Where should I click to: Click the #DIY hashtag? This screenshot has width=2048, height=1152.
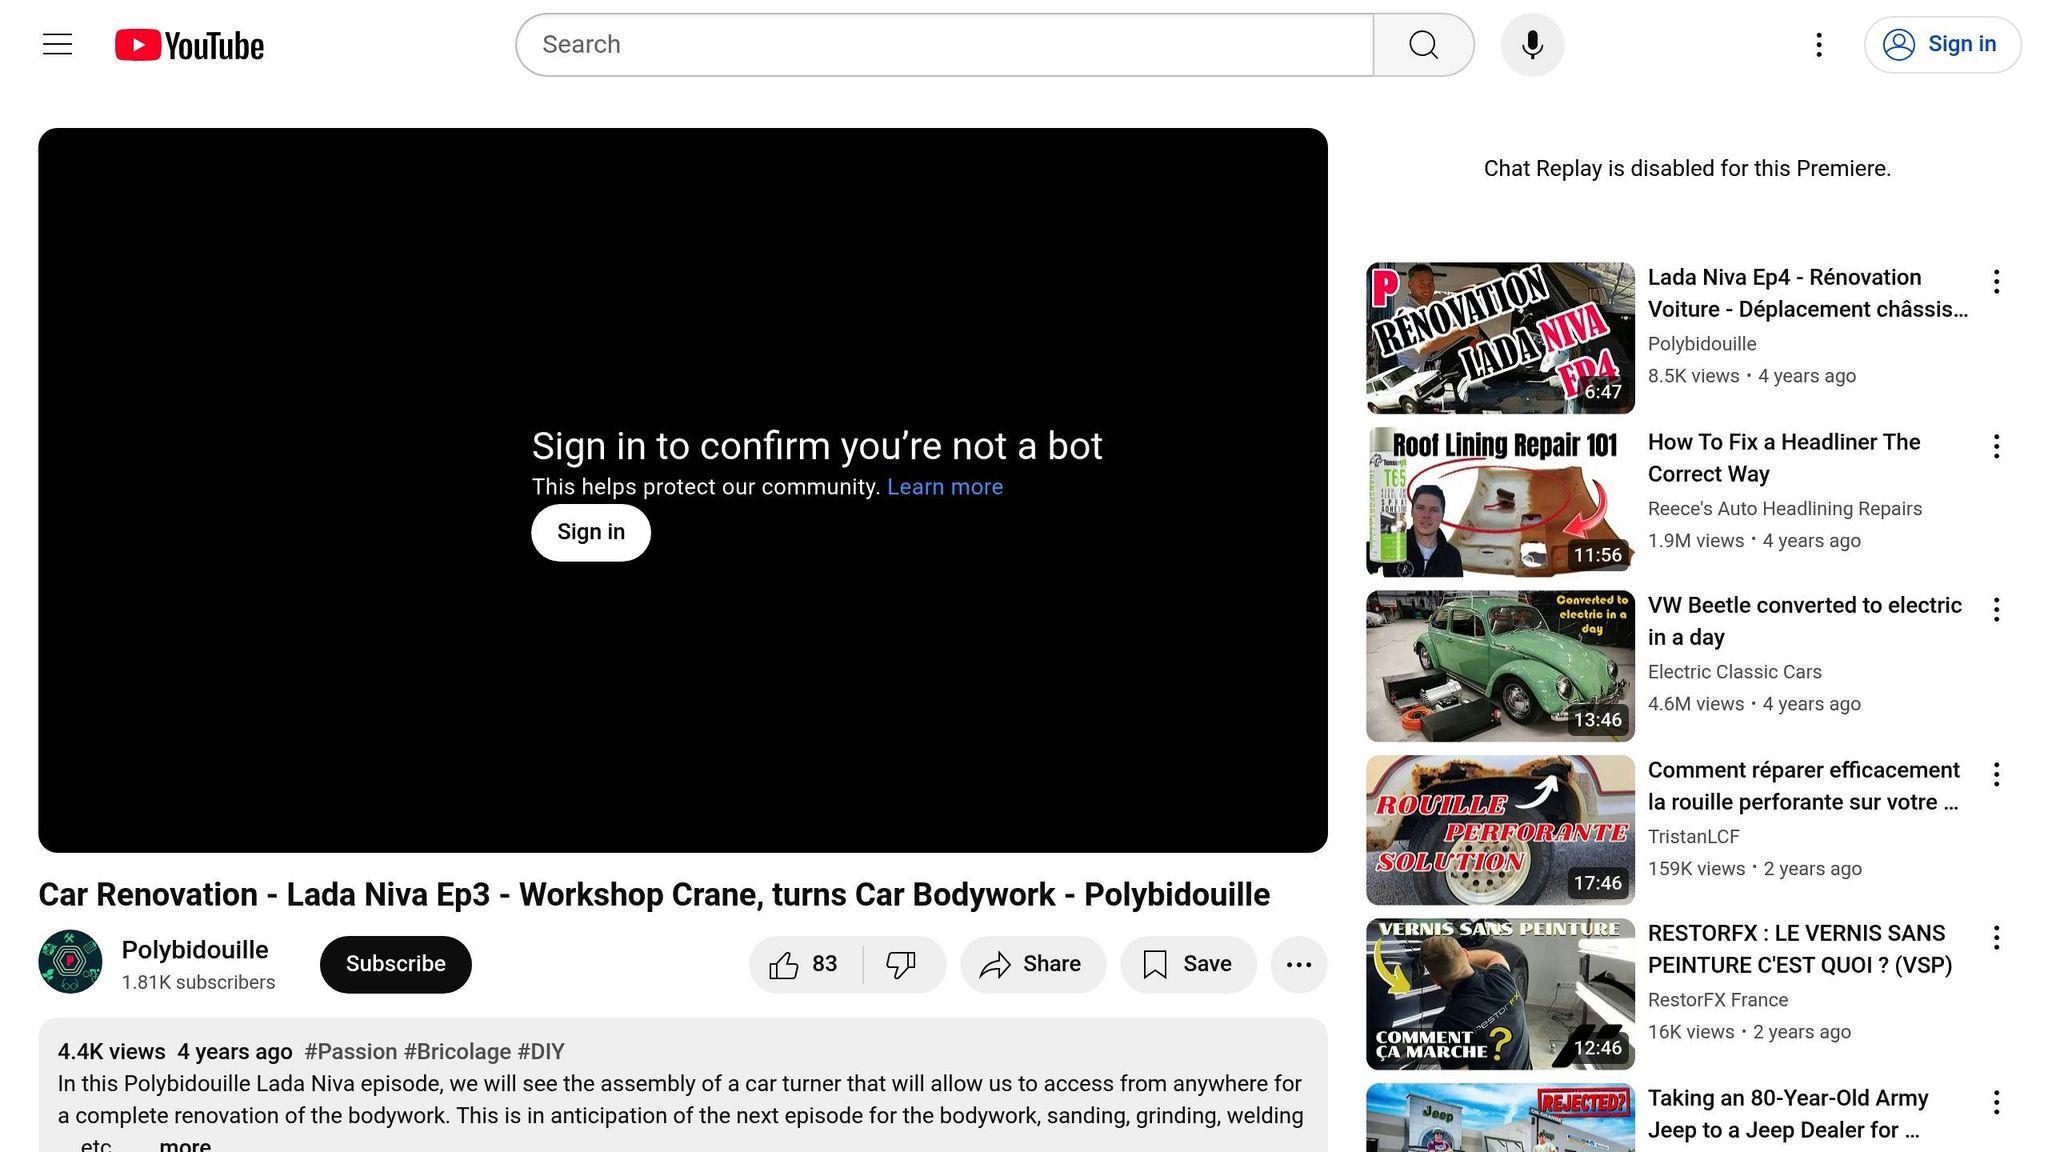(541, 1051)
